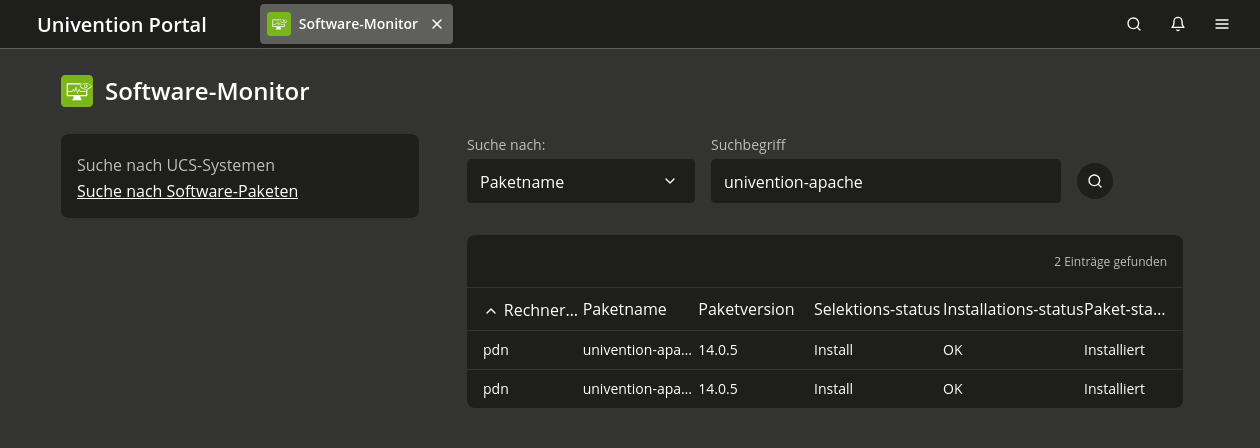Image resolution: width=1260 pixels, height=448 pixels.
Task: Sort by Rechnername column
Action: pos(530,310)
